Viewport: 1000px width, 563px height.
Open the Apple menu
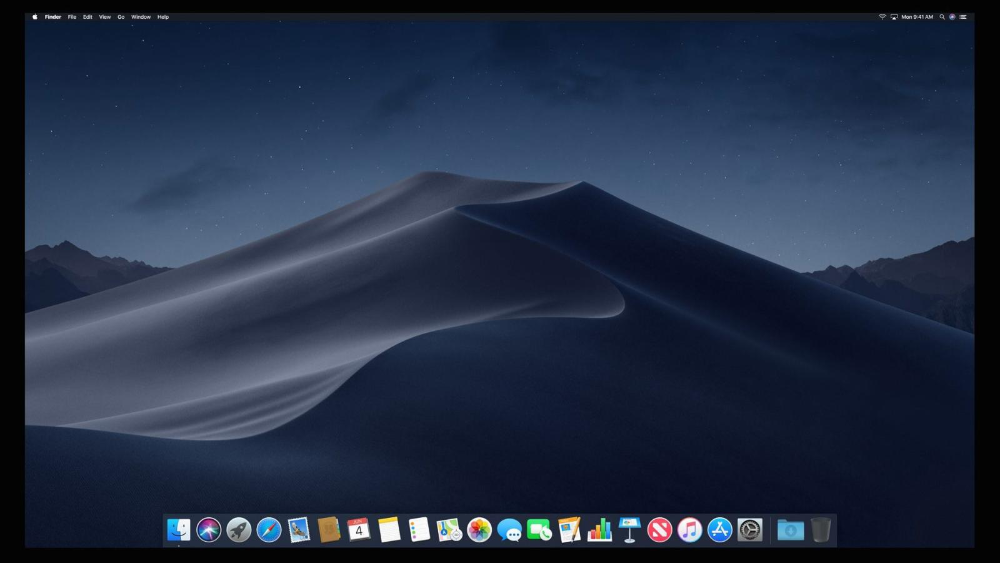click(34, 17)
